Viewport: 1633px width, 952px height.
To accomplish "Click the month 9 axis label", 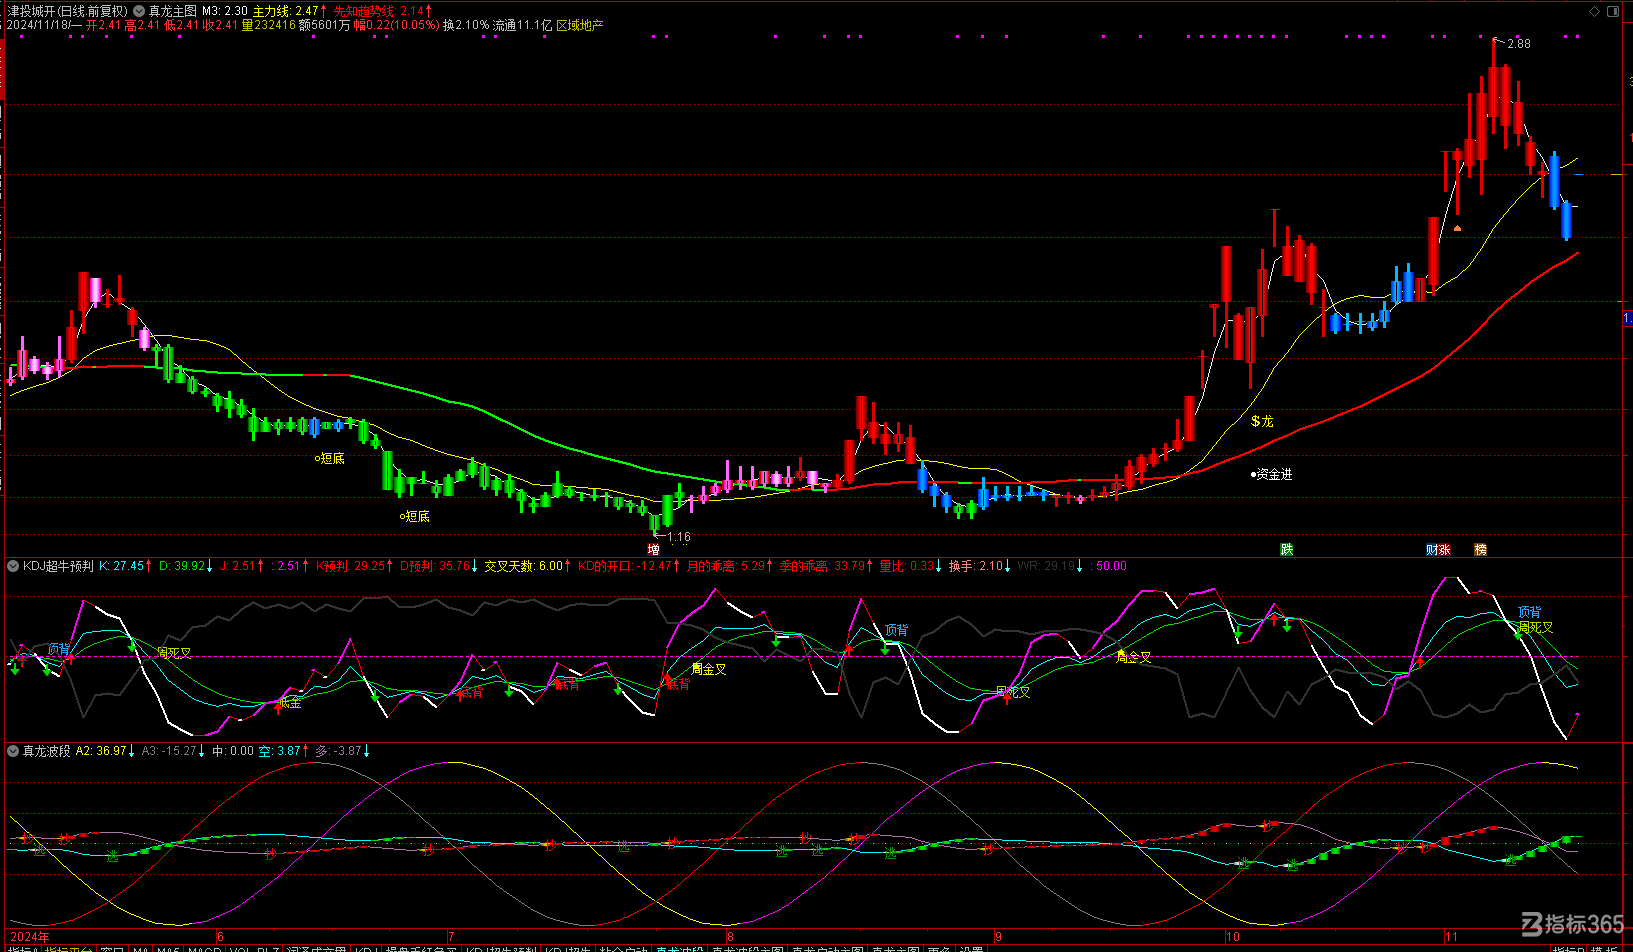I will tap(998, 937).
